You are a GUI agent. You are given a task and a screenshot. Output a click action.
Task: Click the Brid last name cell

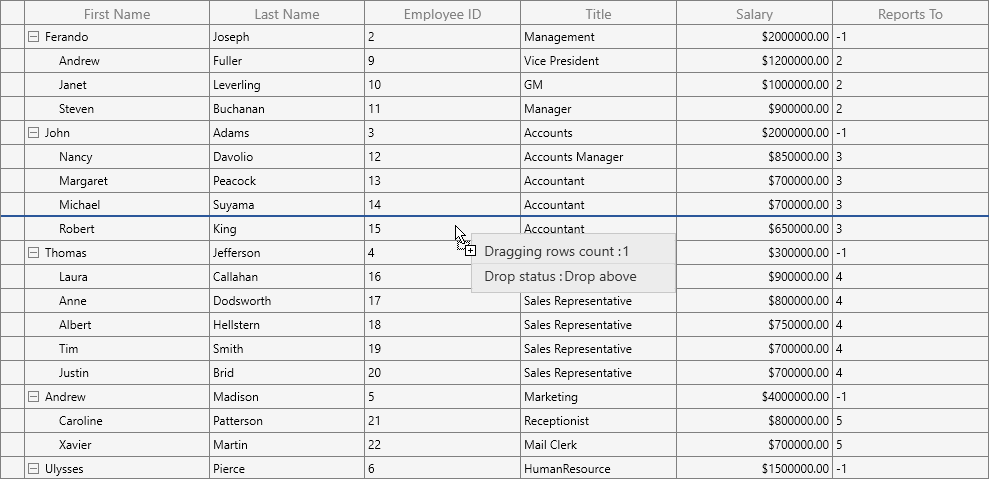pos(287,373)
